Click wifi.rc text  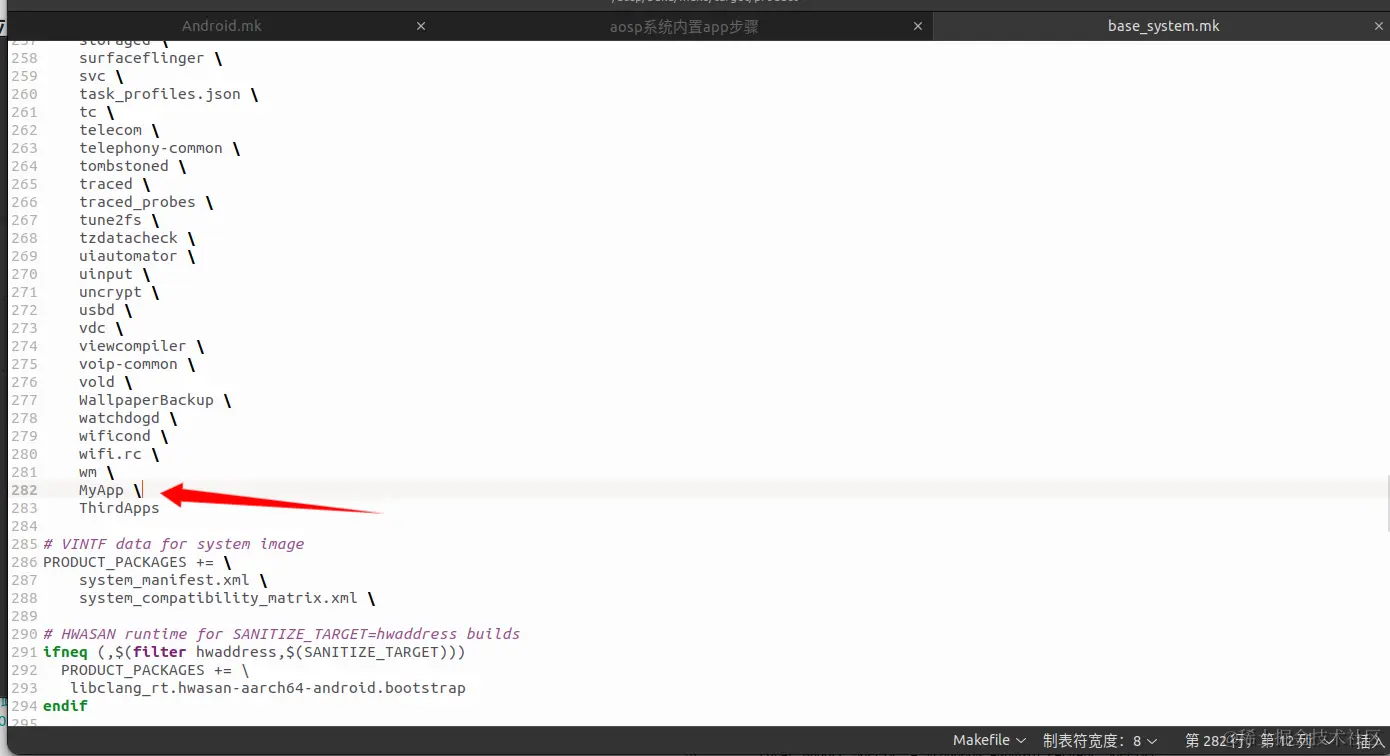click(110, 454)
